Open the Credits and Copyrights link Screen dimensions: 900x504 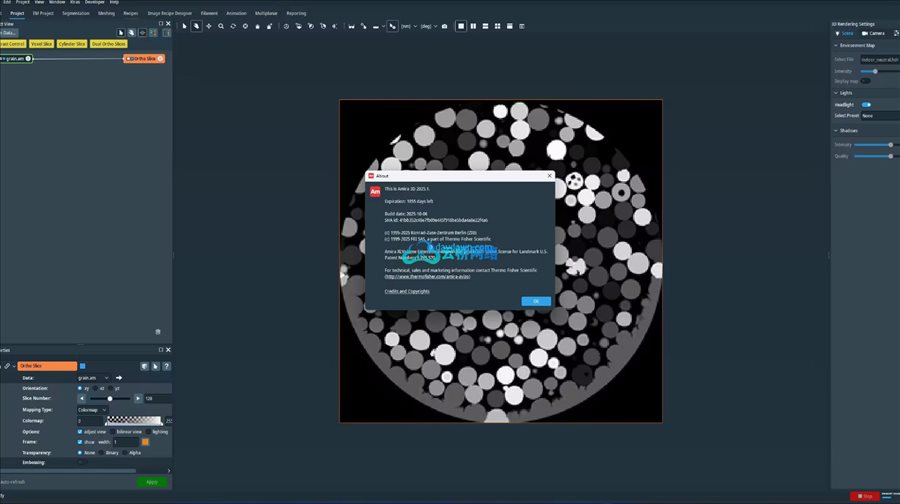tap(407, 291)
